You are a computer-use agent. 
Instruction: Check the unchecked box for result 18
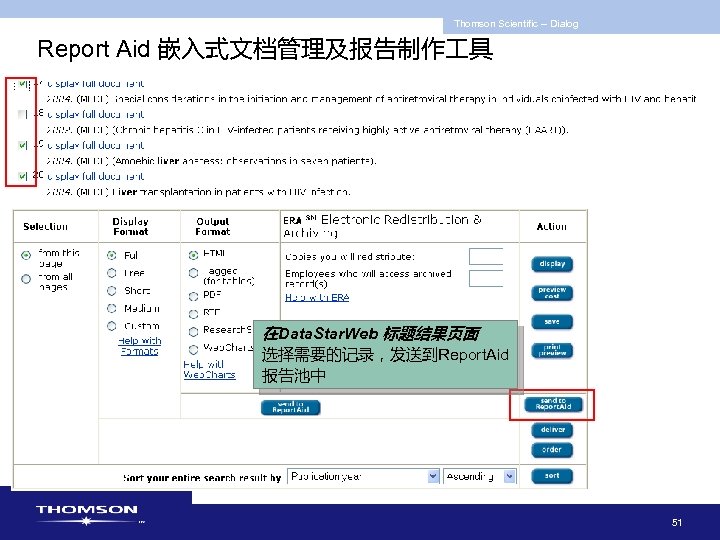(x=22, y=114)
